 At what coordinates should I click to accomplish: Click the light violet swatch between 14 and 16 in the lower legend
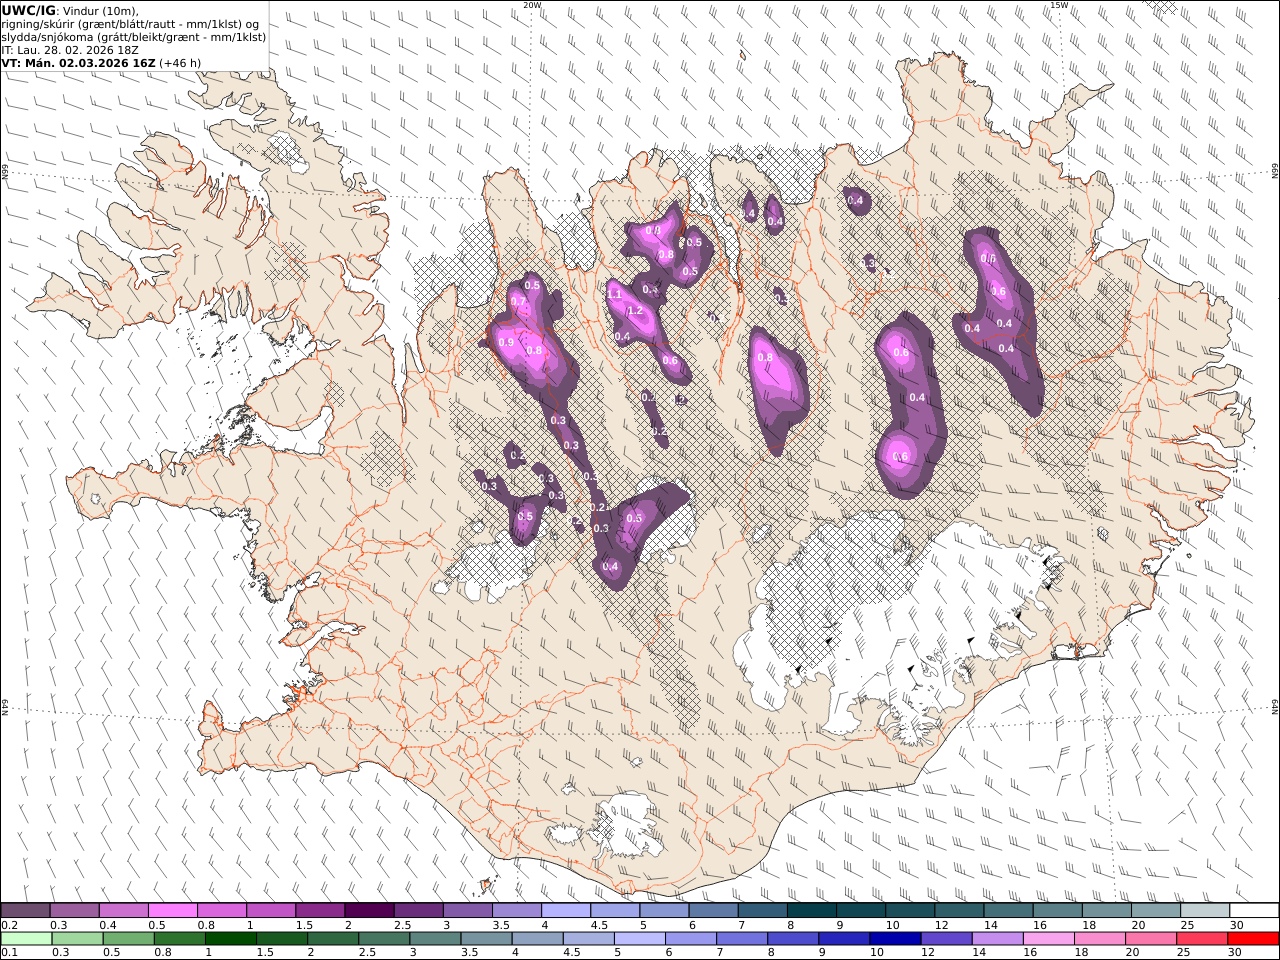998,939
